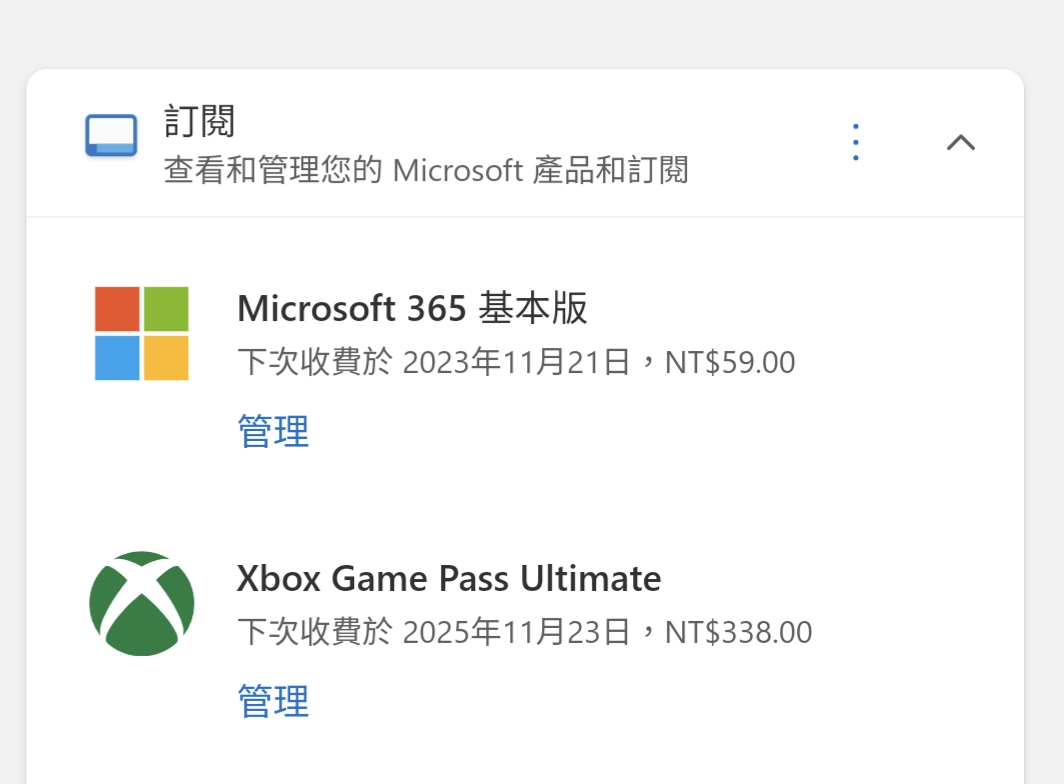The width and height of the screenshot is (1064, 784).
Task: Click the 2025年11月23日 billing date
Action: tap(516, 632)
